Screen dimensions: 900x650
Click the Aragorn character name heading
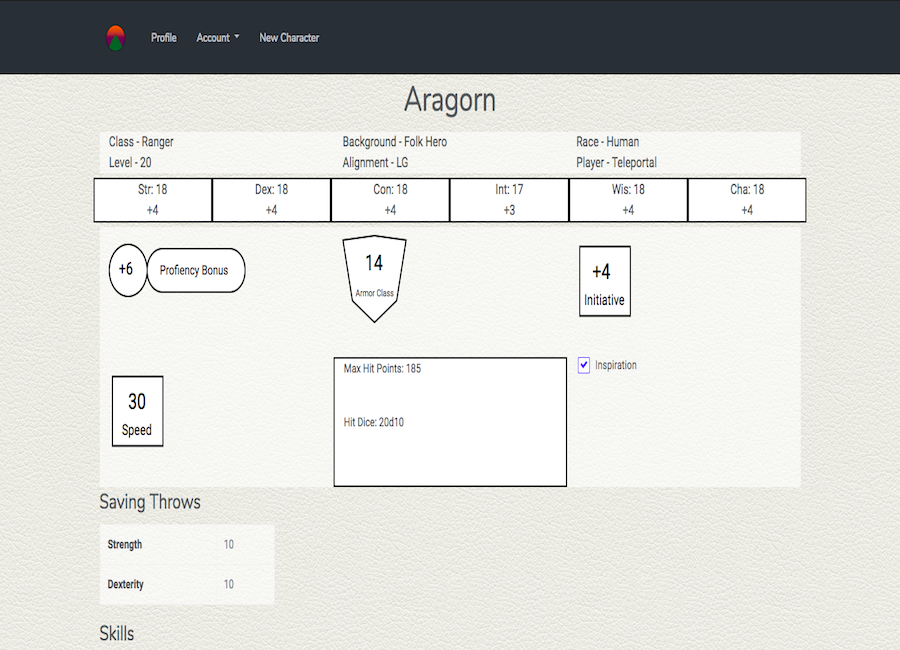(x=449, y=100)
